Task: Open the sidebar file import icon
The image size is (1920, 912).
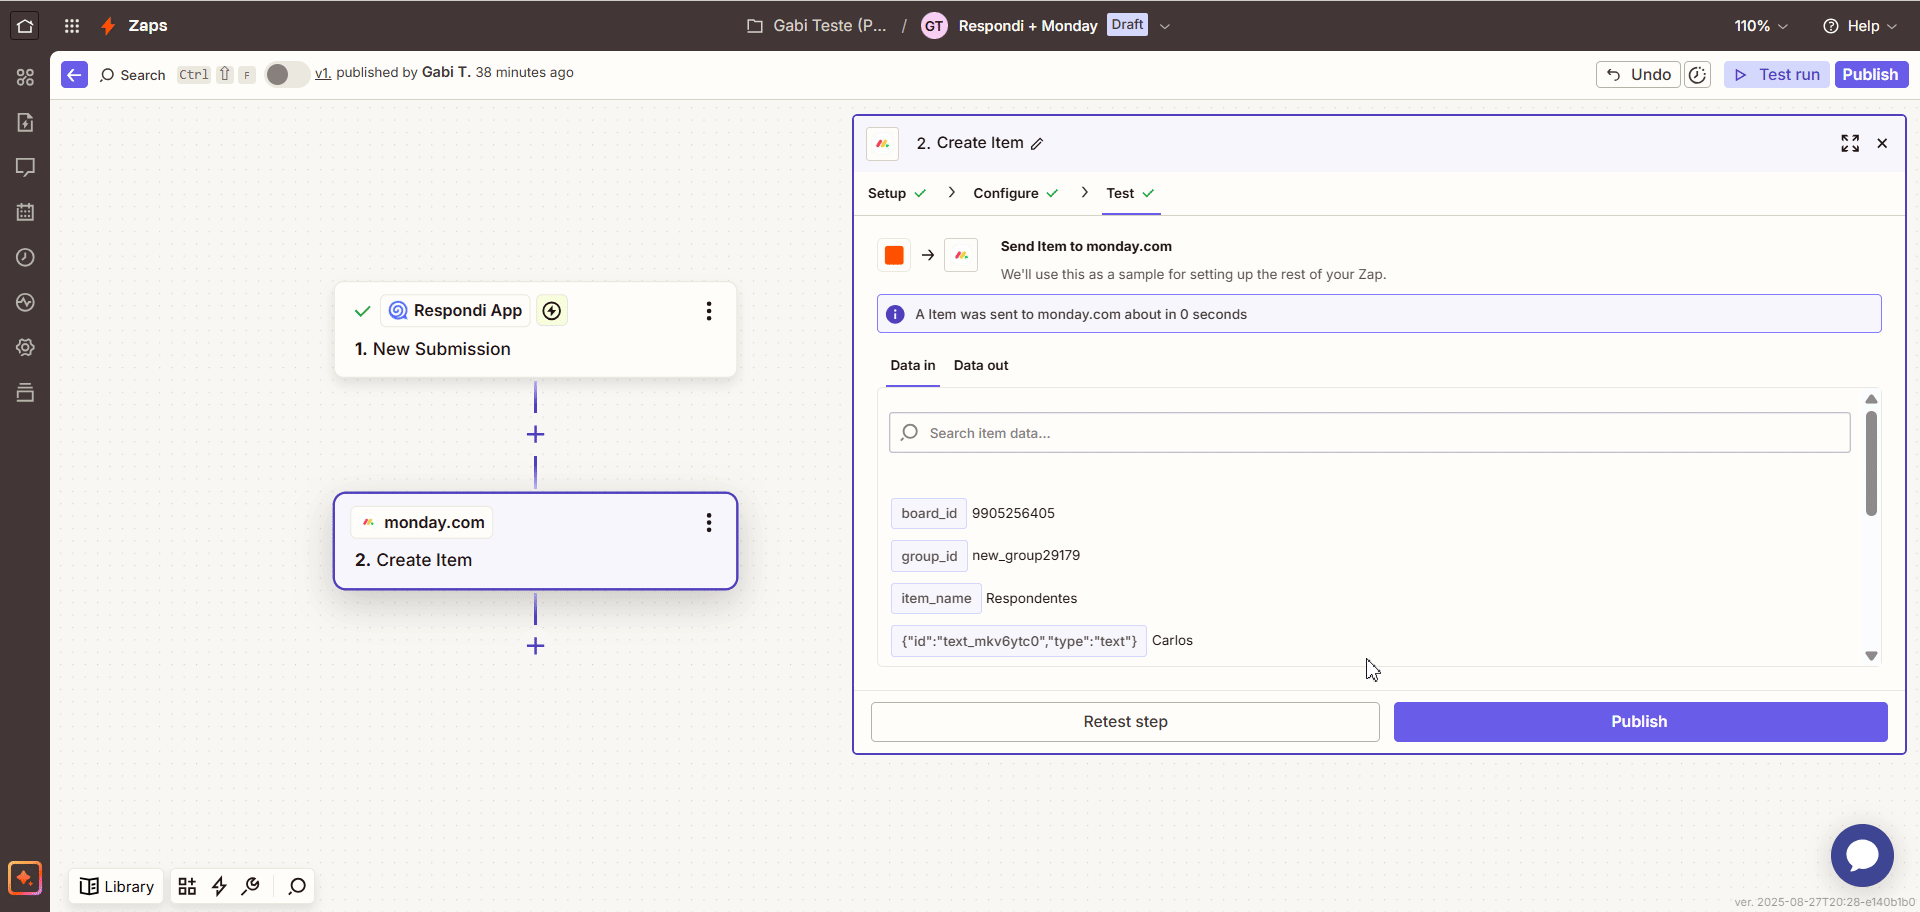Action: (x=25, y=122)
